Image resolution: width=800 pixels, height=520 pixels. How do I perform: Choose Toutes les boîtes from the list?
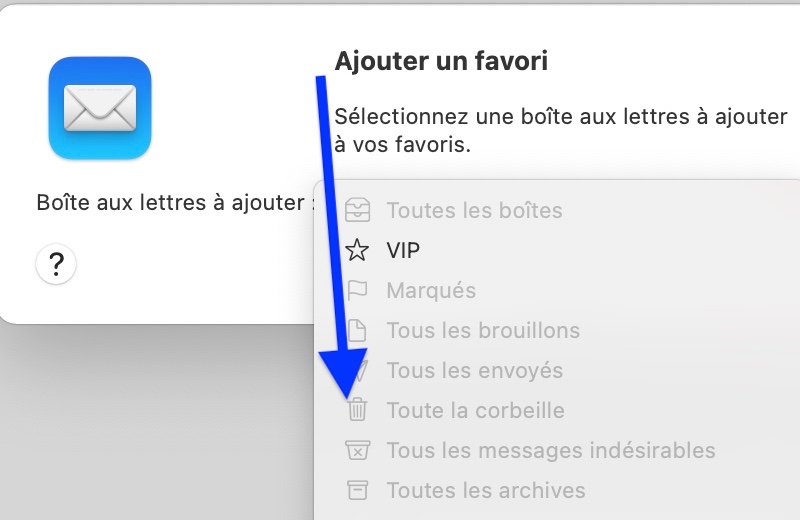click(x=474, y=211)
